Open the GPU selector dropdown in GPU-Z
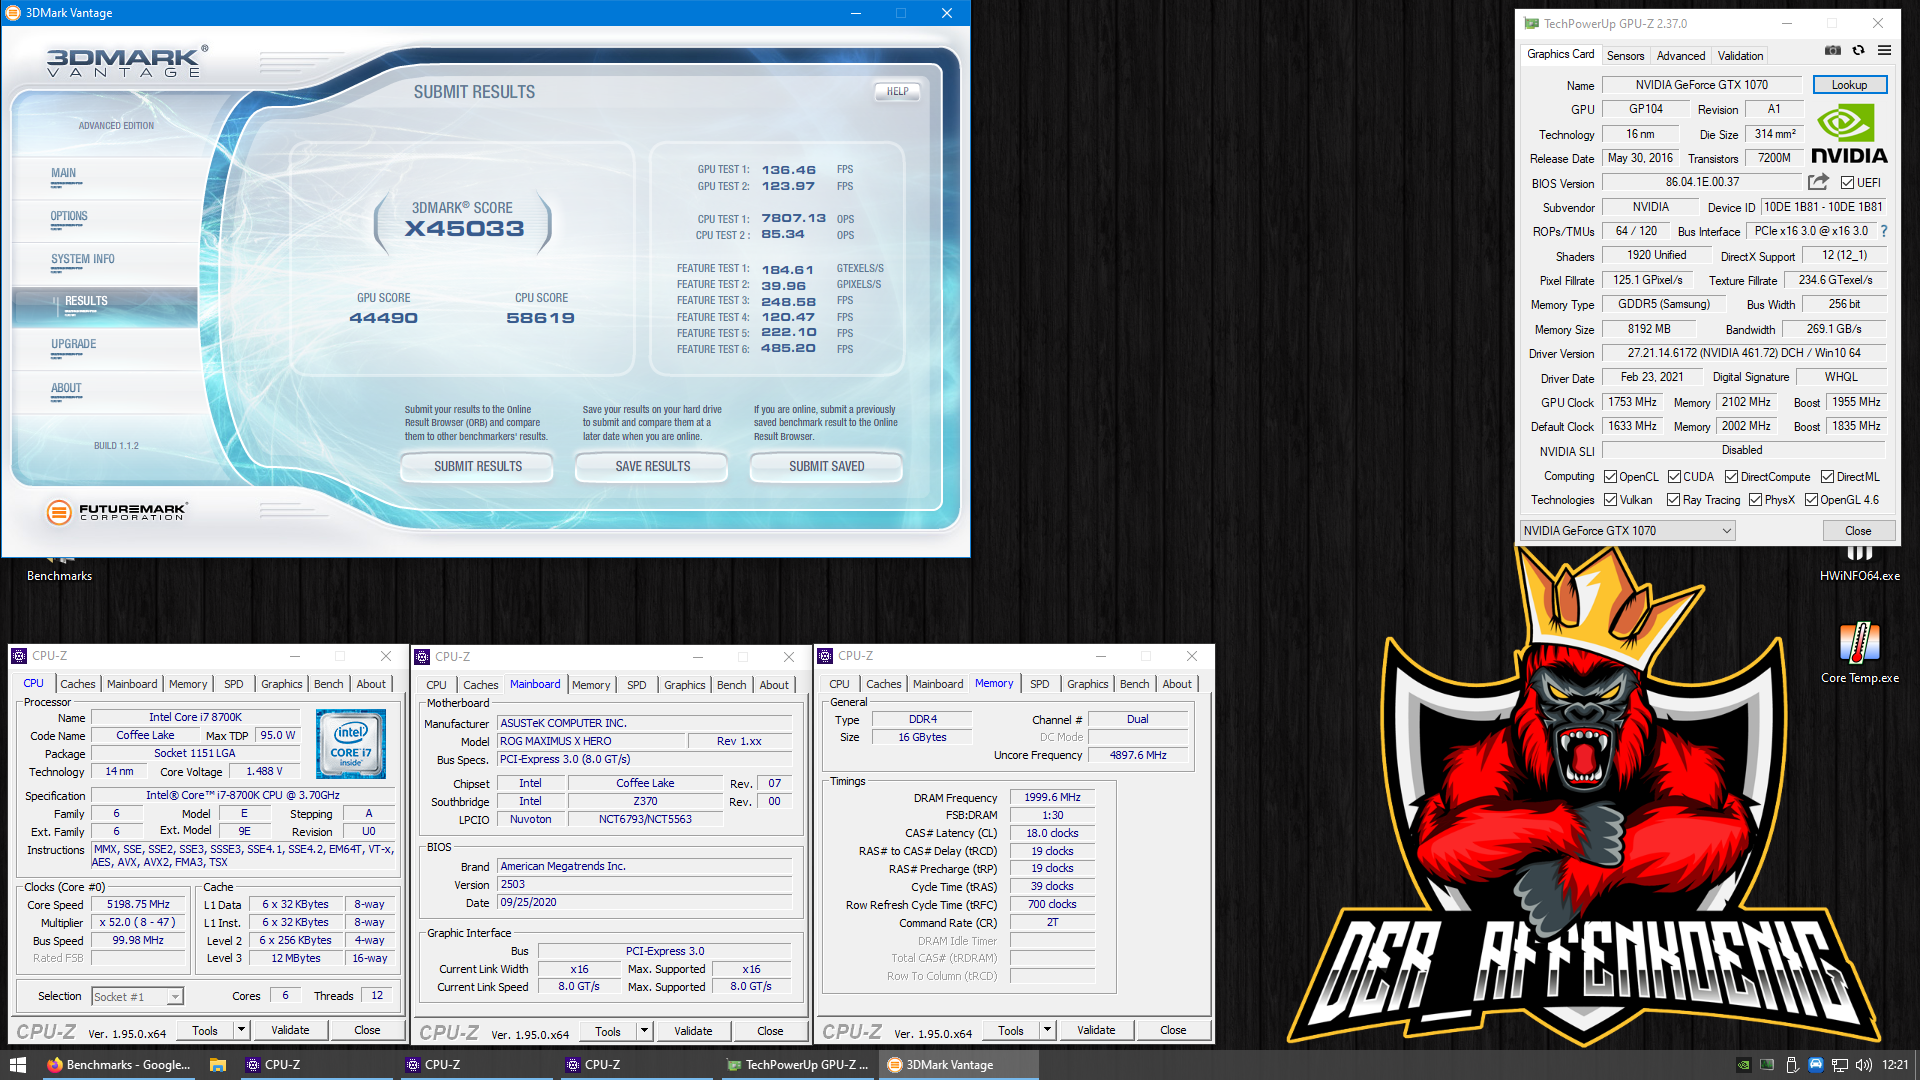This screenshot has height=1080, width=1920. click(x=1628, y=531)
